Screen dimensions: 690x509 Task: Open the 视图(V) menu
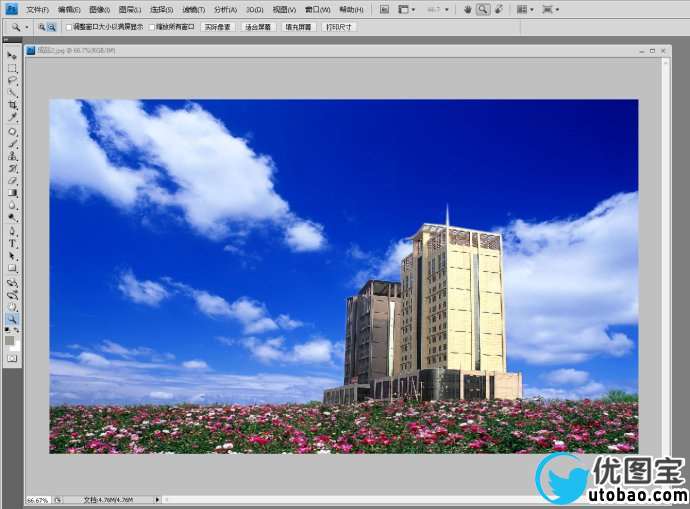[284, 10]
